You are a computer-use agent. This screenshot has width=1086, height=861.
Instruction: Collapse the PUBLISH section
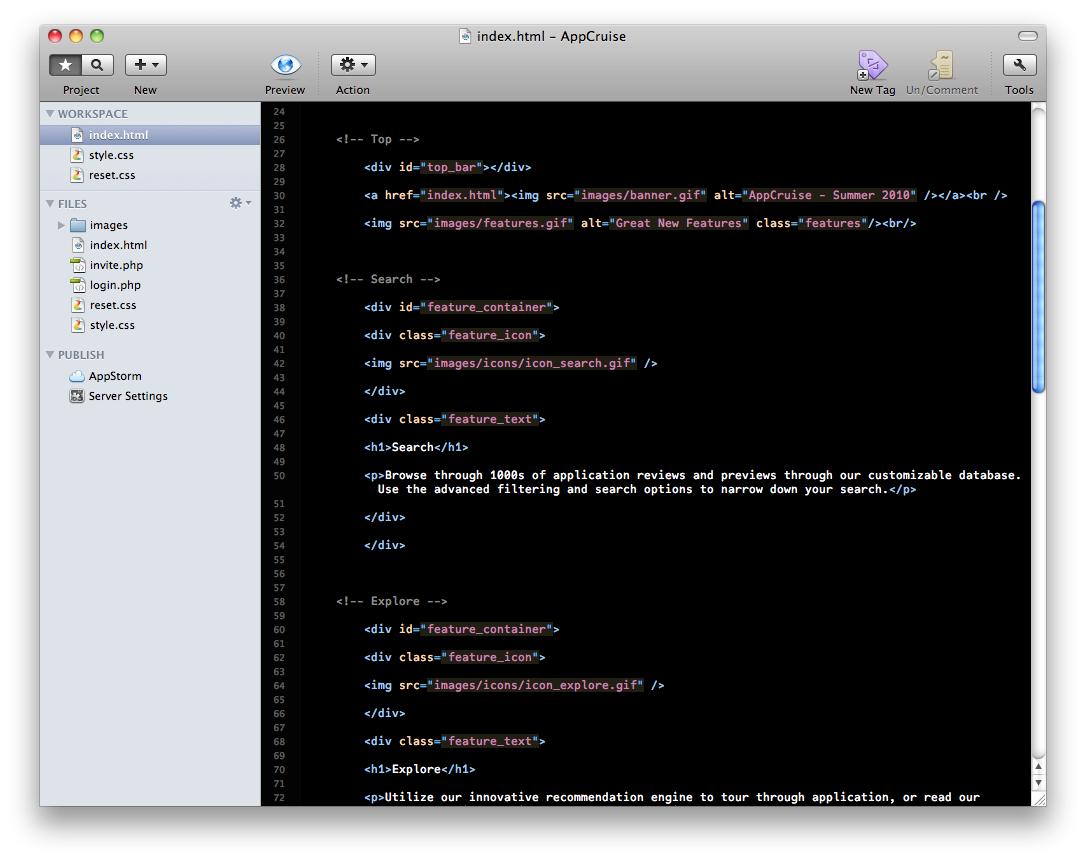(50, 355)
